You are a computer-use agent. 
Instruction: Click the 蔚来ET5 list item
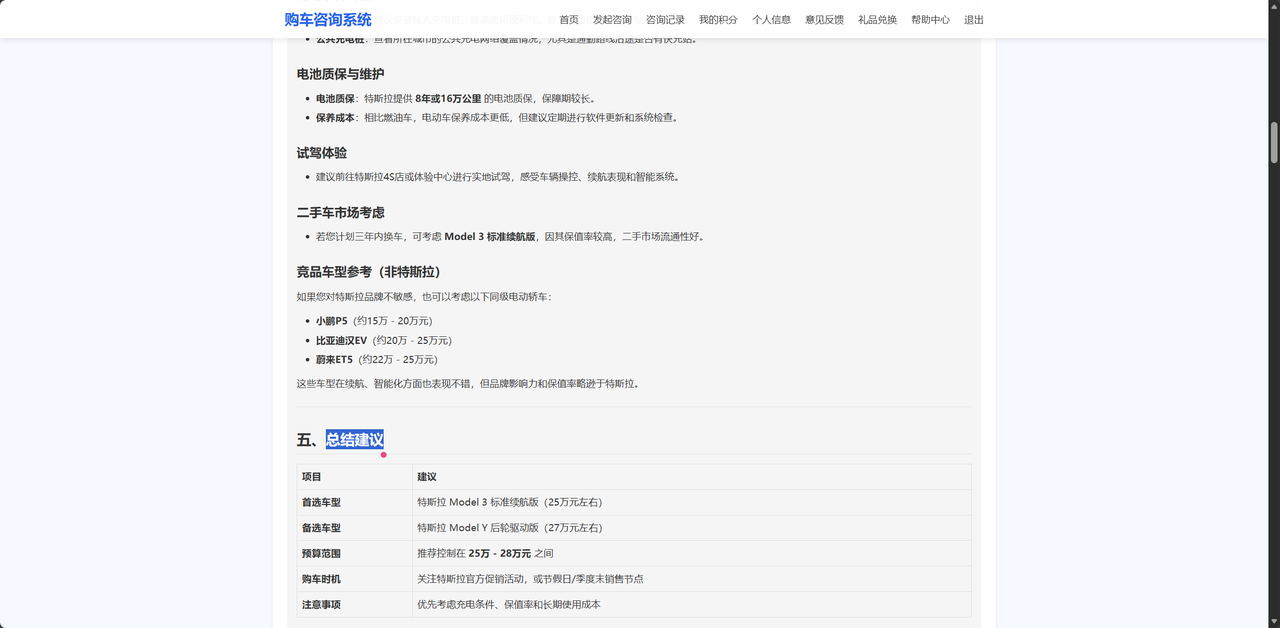point(377,359)
